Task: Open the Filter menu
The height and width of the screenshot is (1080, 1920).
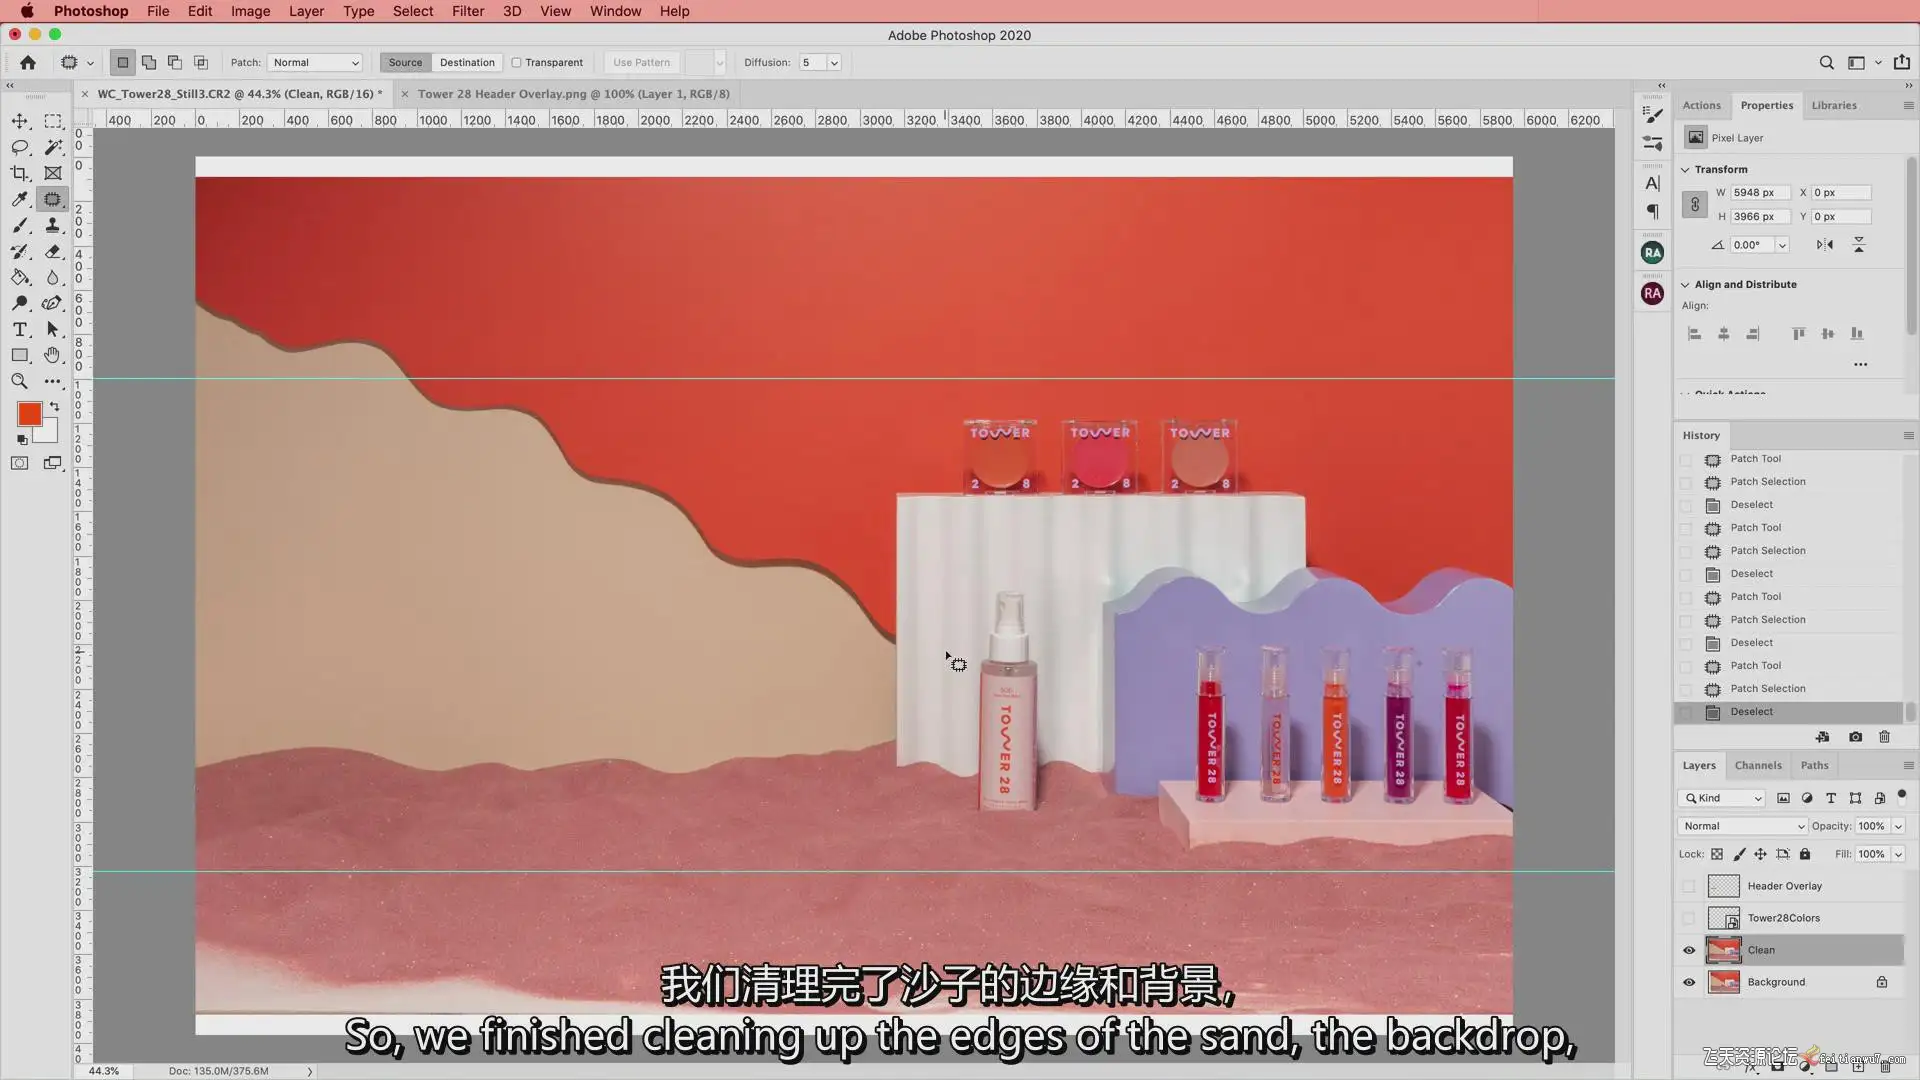Action: tap(467, 11)
